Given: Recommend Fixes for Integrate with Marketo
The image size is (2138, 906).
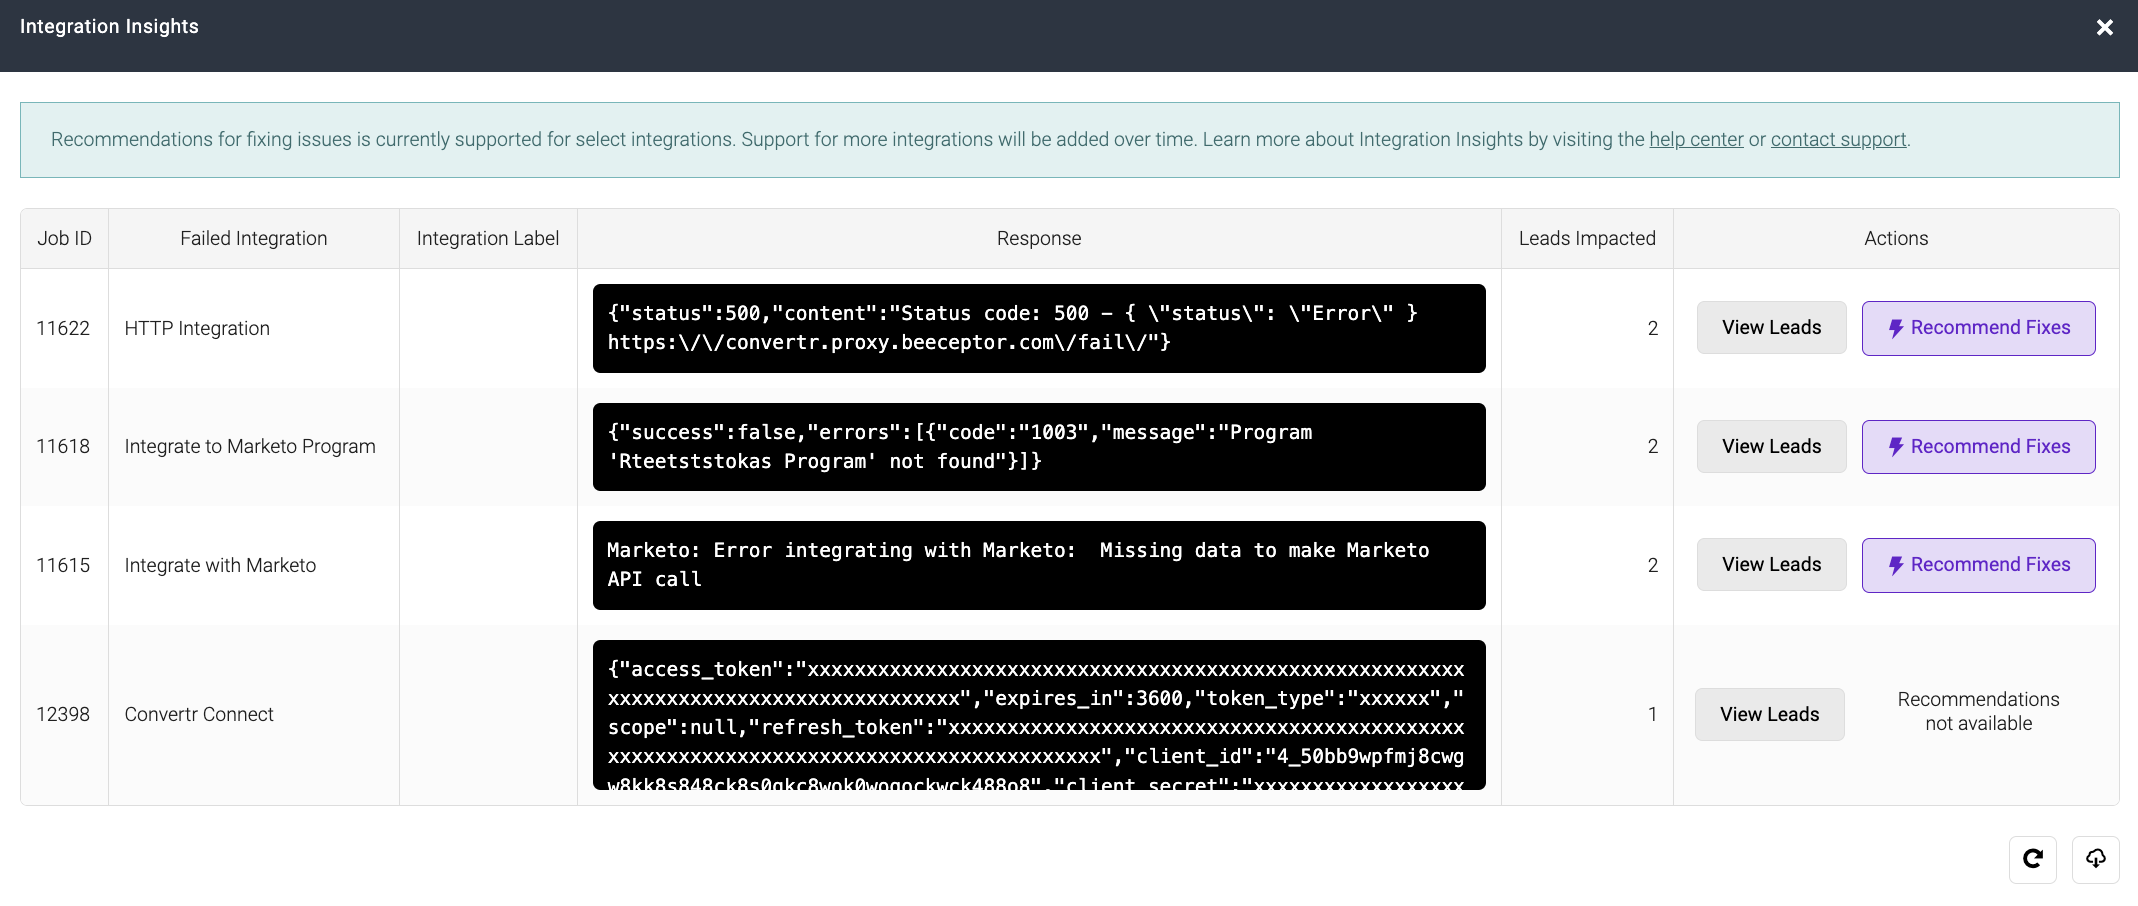Looking at the screenshot, I should coord(1978,565).
